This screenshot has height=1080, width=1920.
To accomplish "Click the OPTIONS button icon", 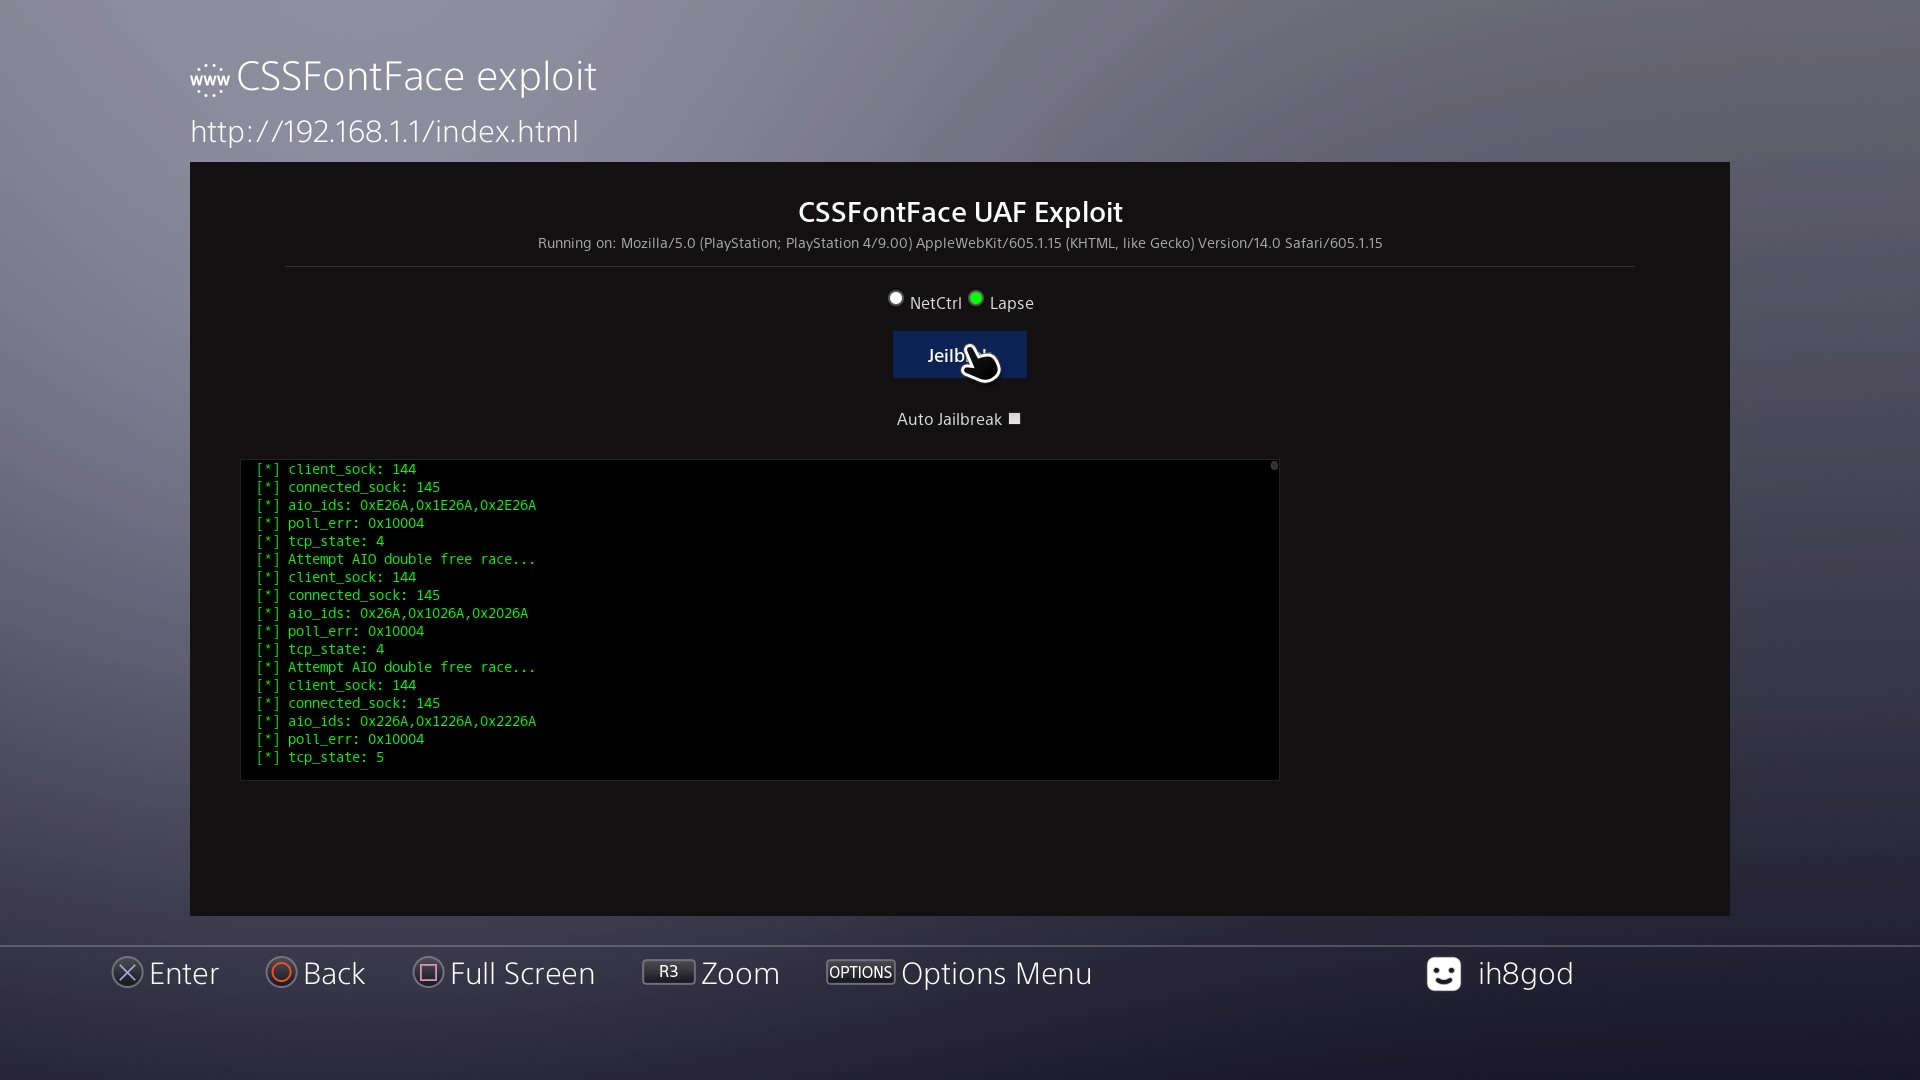I will point(860,972).
